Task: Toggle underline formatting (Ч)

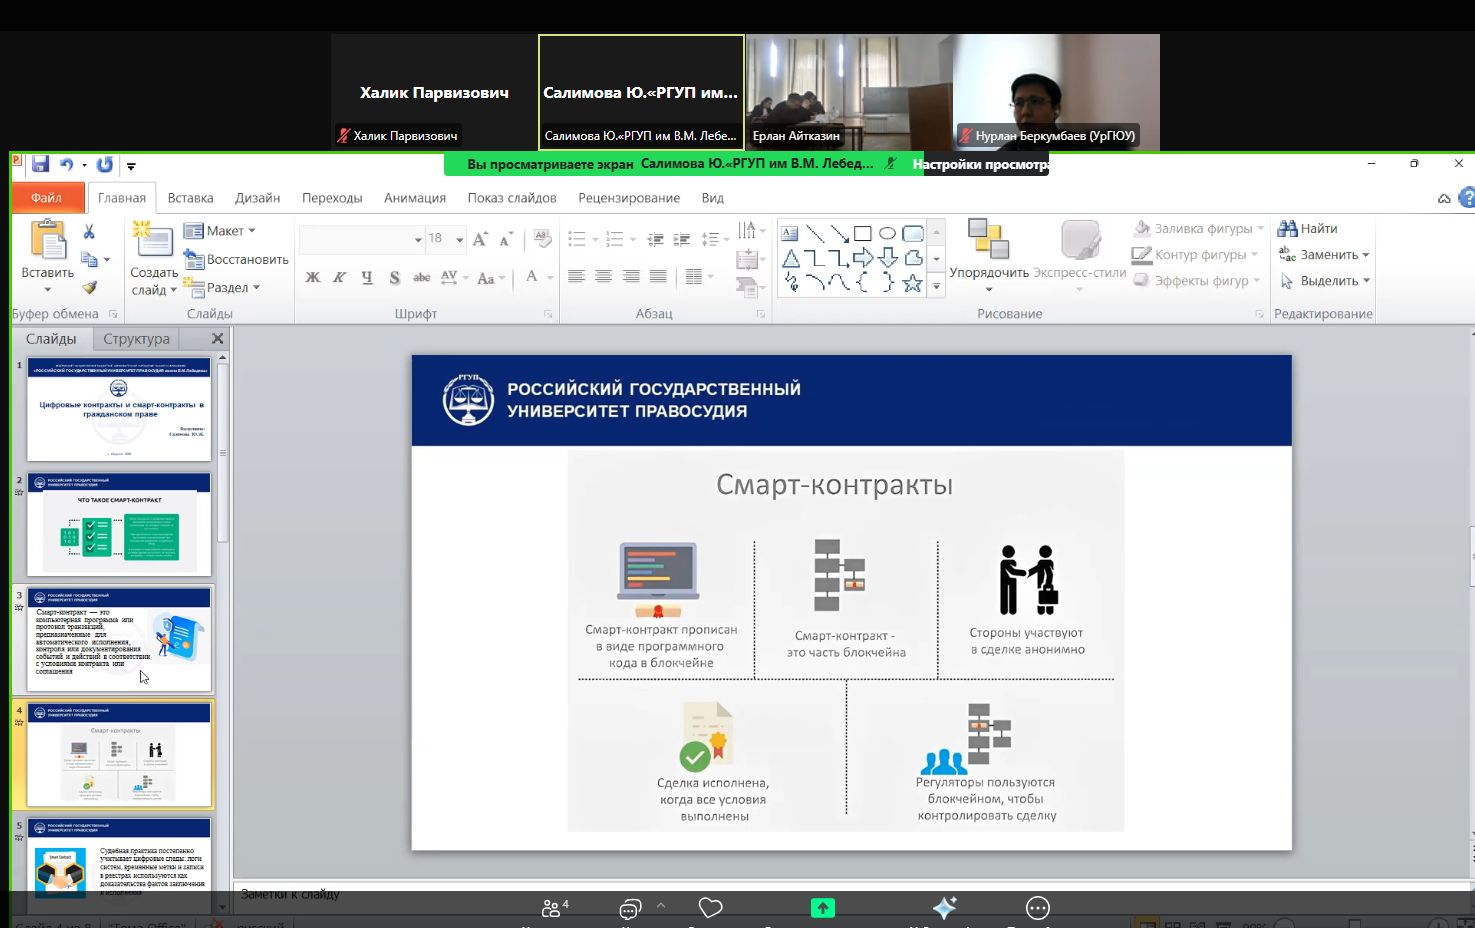Action: tap(367, 278)
